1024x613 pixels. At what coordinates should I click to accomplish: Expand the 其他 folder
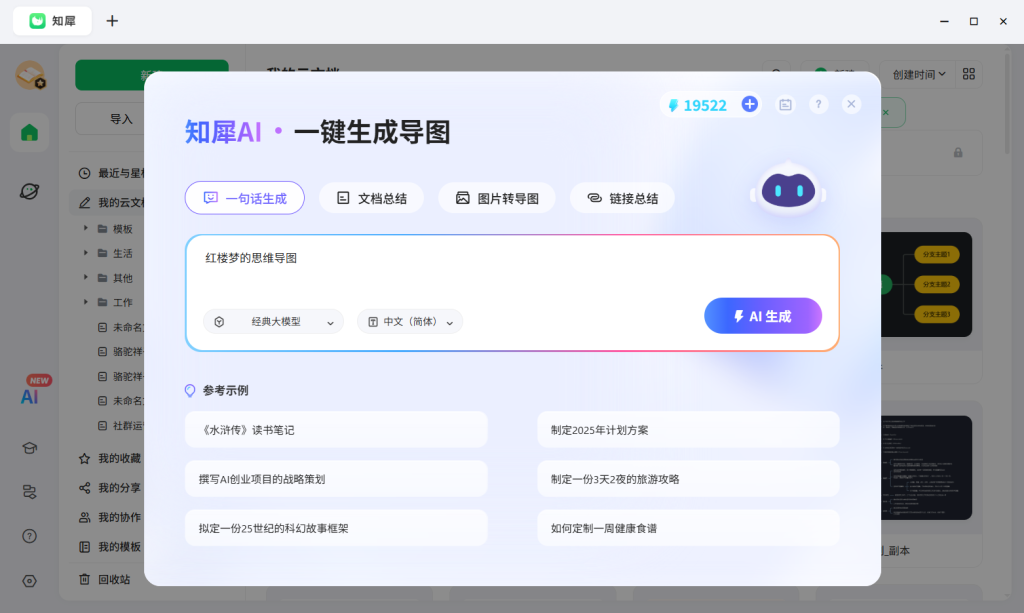point(86,277)
